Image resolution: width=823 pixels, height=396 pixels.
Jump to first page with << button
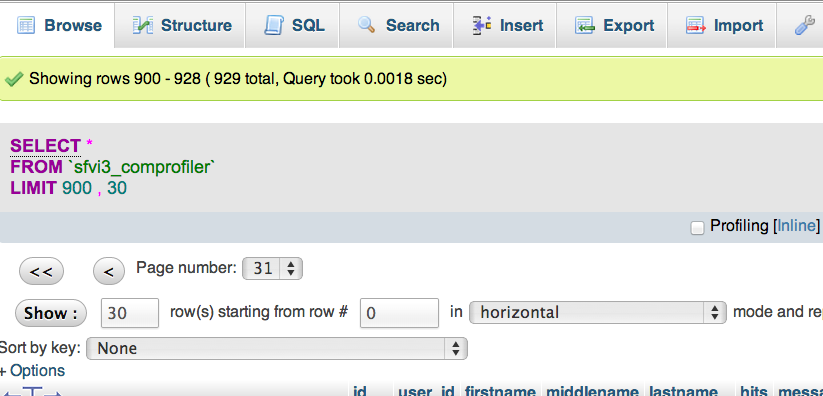(41, 272)
